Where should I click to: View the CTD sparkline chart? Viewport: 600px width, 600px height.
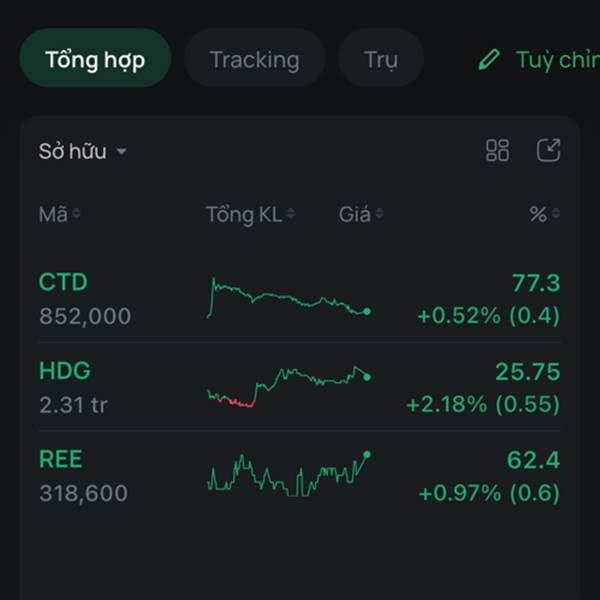288,298
